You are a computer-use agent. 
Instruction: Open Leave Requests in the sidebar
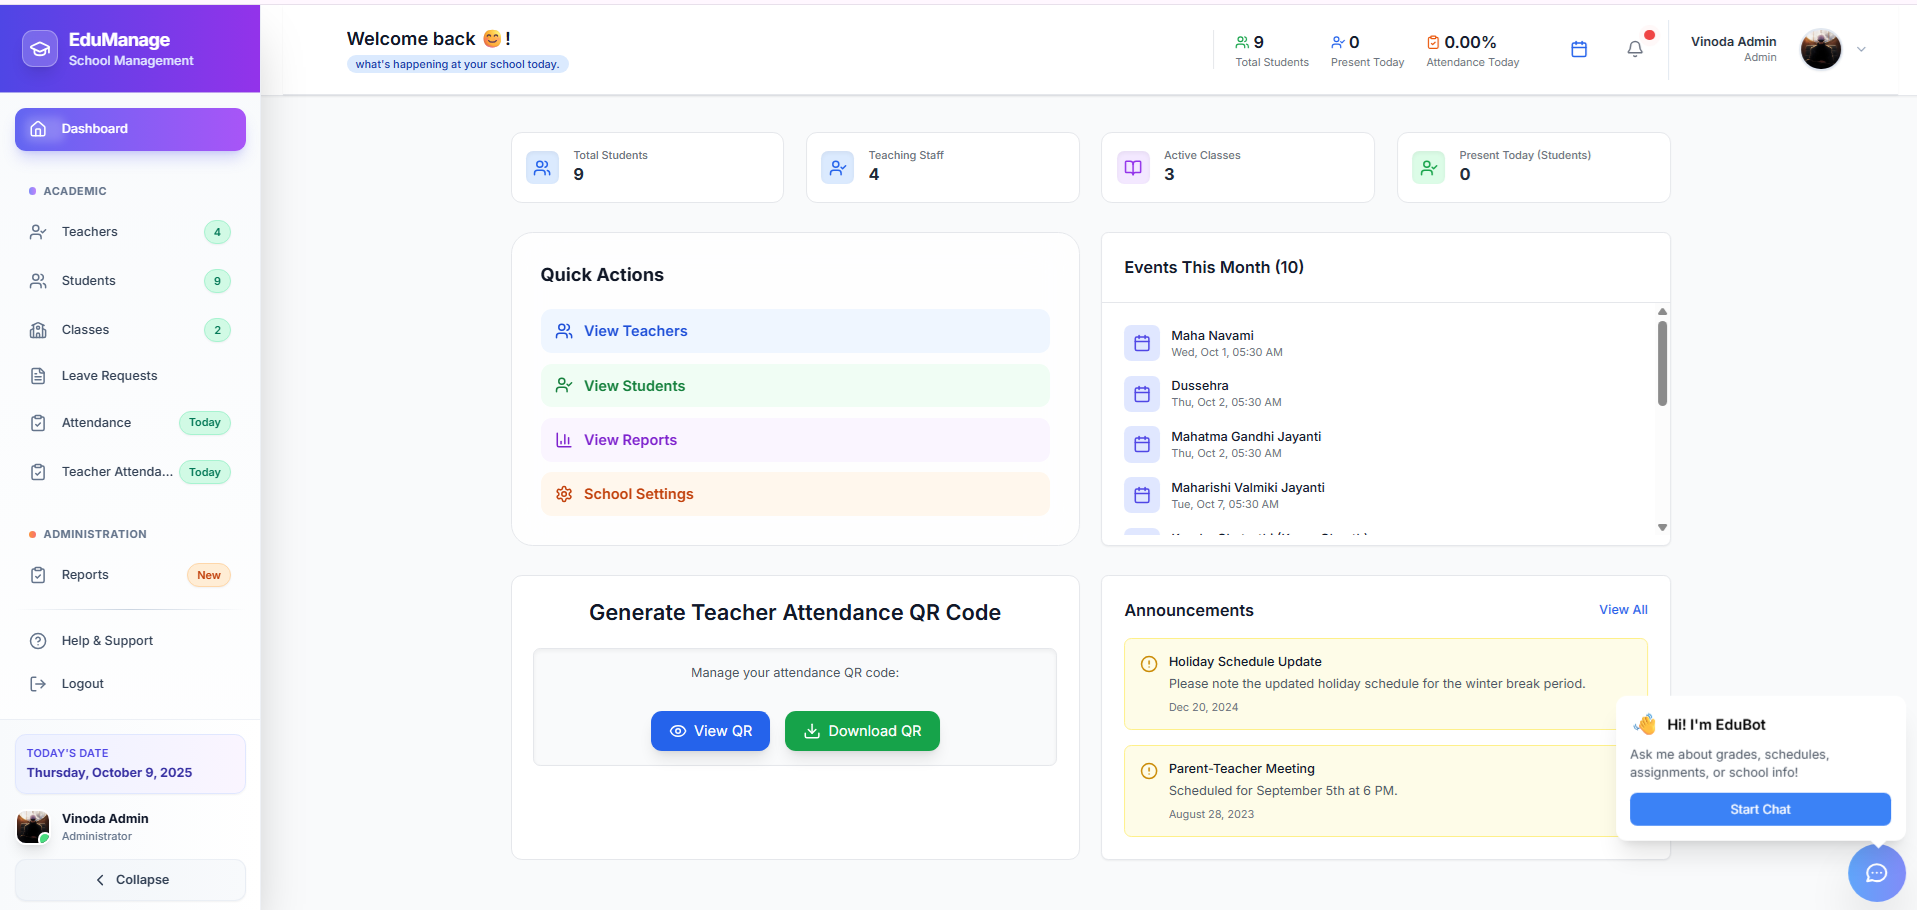click(109, 376)
